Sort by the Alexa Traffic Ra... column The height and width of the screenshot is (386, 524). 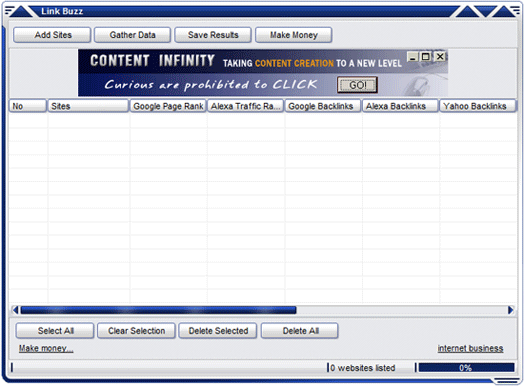click(x=246, y=106)
